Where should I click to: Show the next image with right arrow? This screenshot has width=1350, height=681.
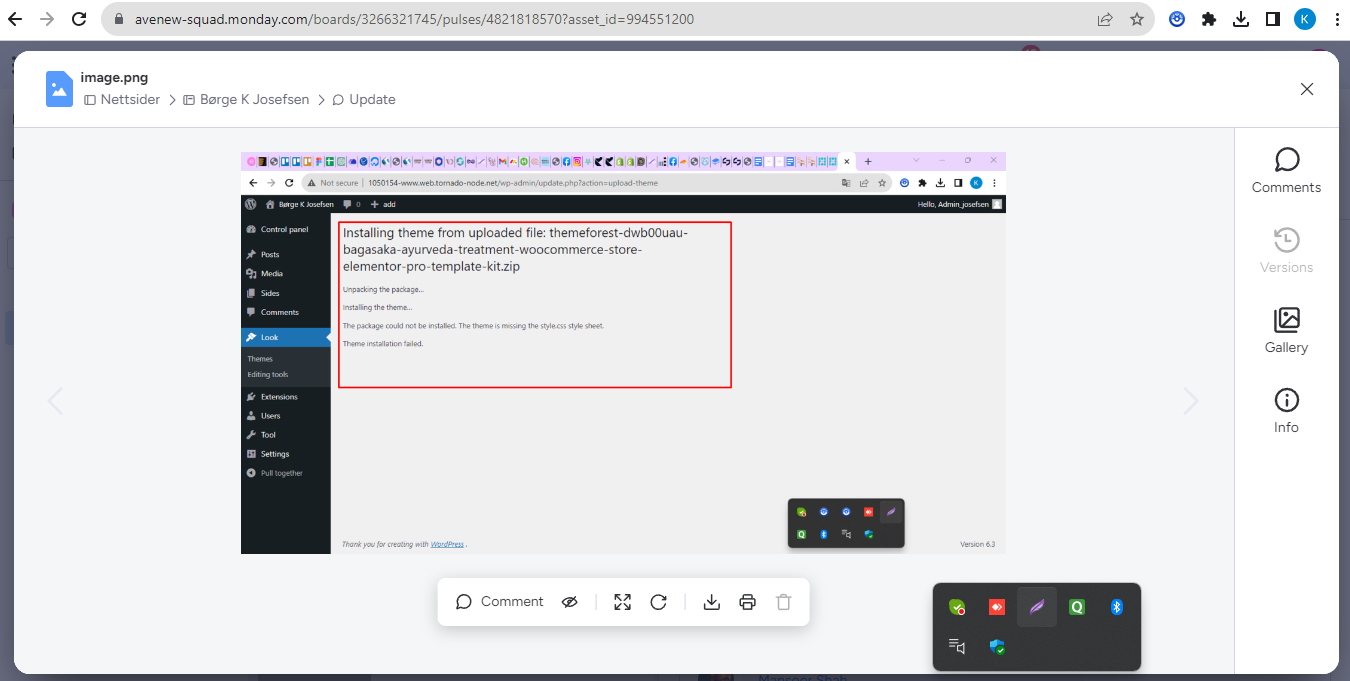(x=1190, y=401)
